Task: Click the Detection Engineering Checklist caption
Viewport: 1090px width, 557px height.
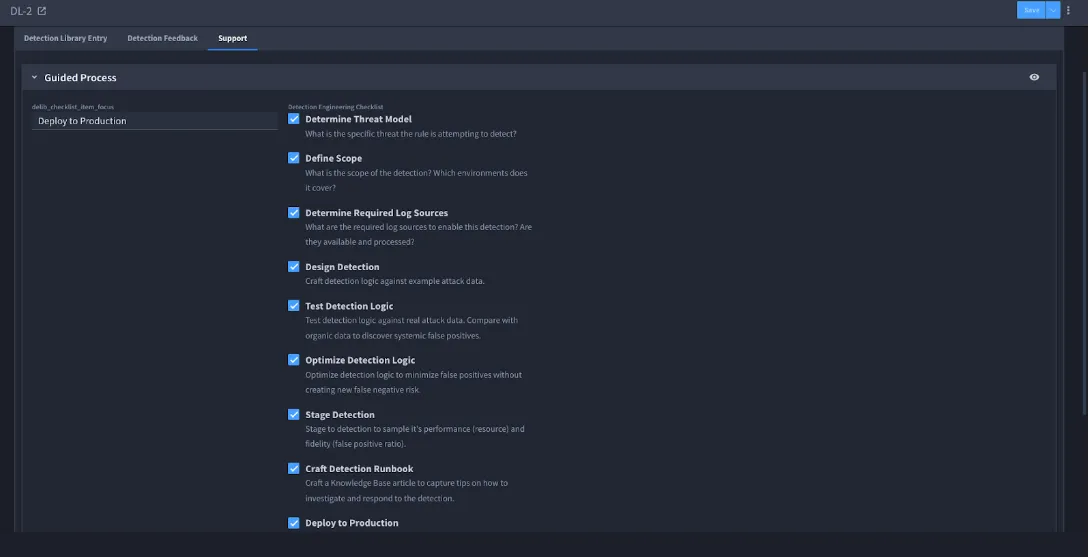Action: tap(336, 107)
